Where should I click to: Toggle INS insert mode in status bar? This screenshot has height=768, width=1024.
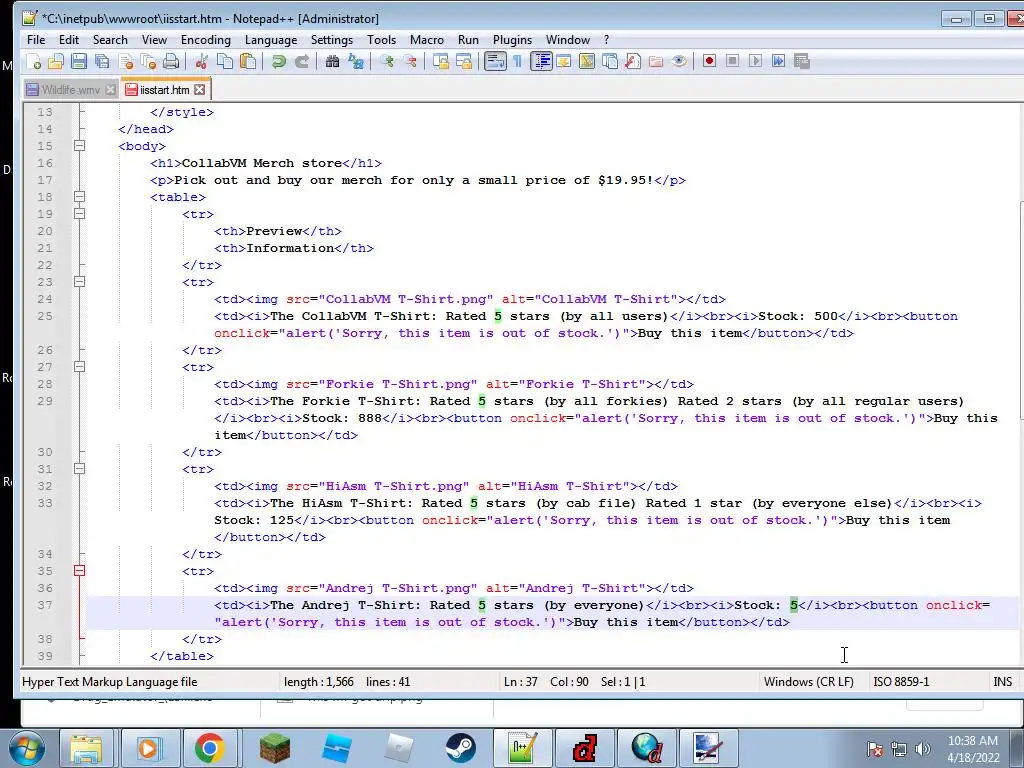pos(1002,682)
